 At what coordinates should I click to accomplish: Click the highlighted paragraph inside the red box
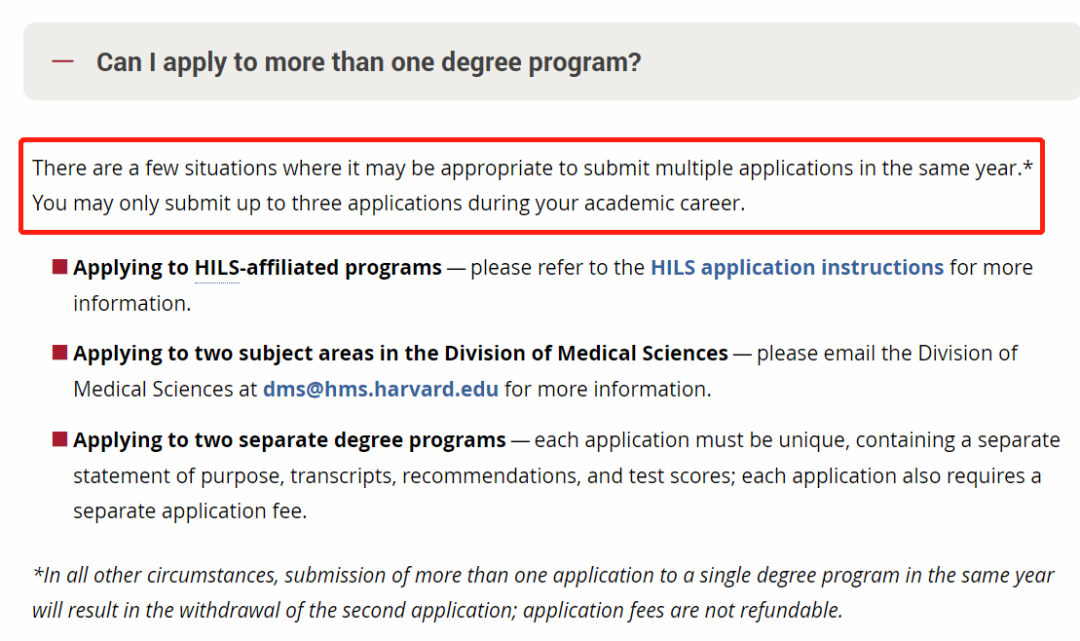(x=532, y=186)
